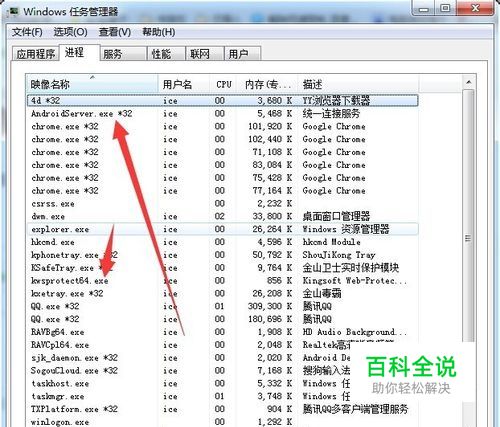Select the csrss.exe process
The image size is (500, 427).
pos(223,203)
